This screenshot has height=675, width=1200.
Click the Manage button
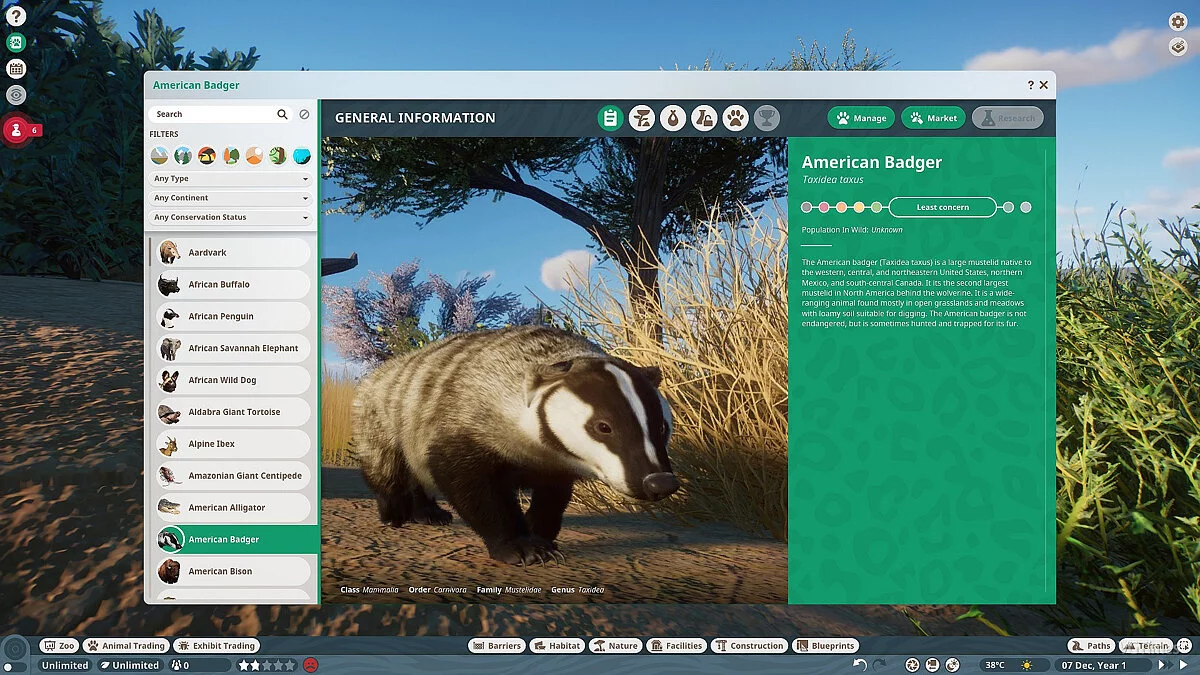[x=860, y=117]
